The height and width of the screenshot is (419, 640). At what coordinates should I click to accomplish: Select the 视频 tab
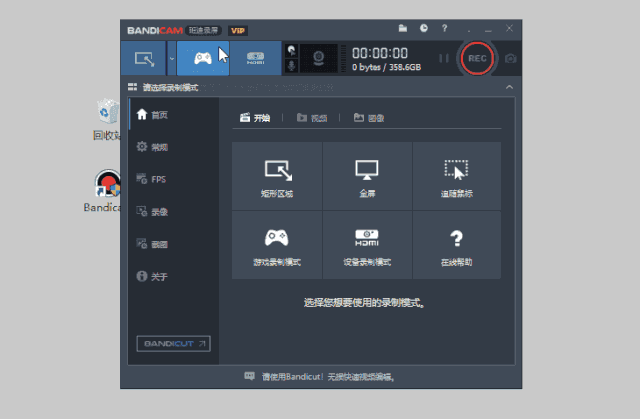tap(312, 118)
